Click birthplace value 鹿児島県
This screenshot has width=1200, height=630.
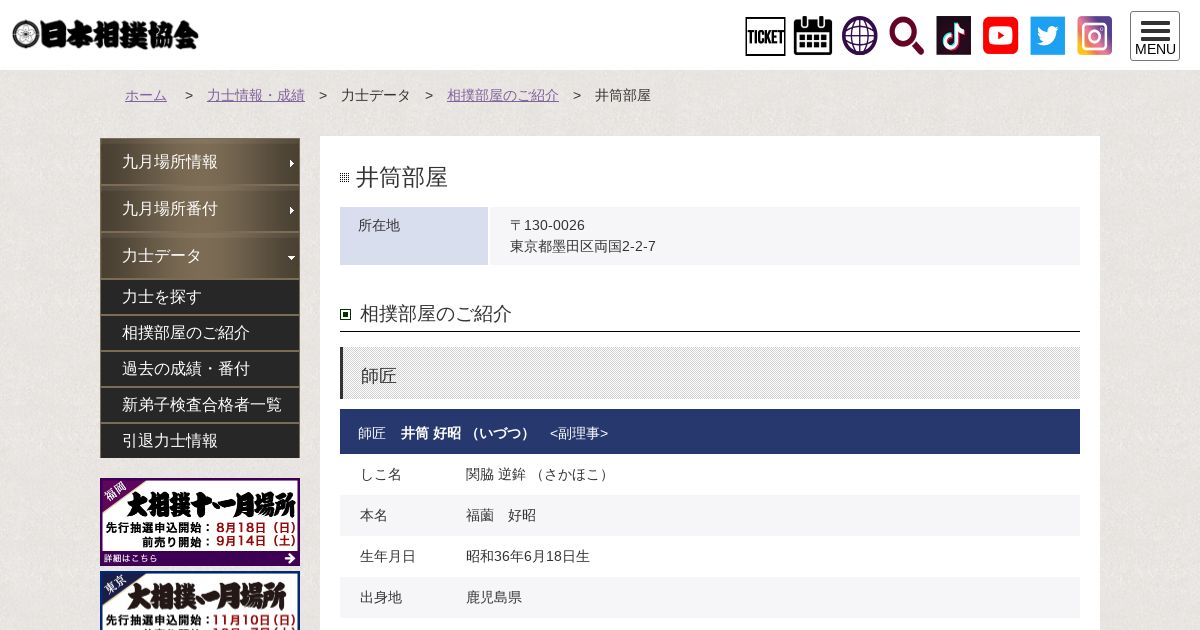click(x=494, y=597)
